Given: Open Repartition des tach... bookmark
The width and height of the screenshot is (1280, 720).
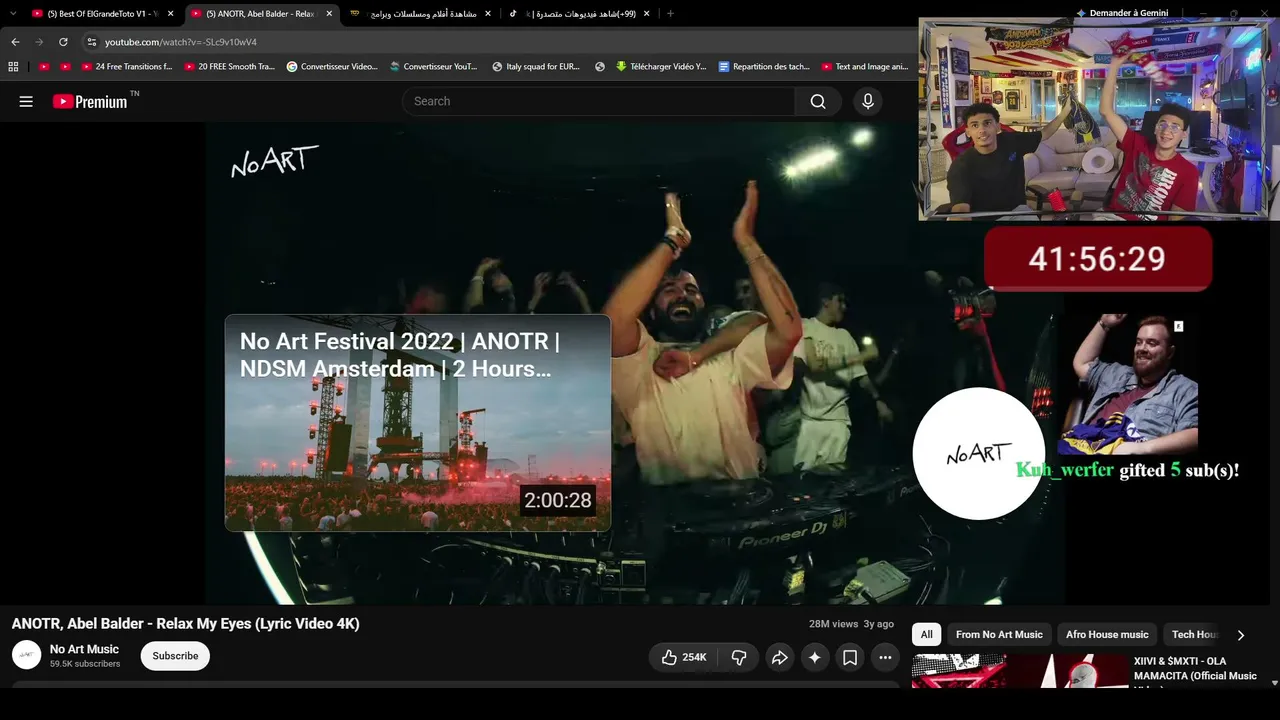Looking at the screenshot, I should pyautogui.click(x=764, y=67).
